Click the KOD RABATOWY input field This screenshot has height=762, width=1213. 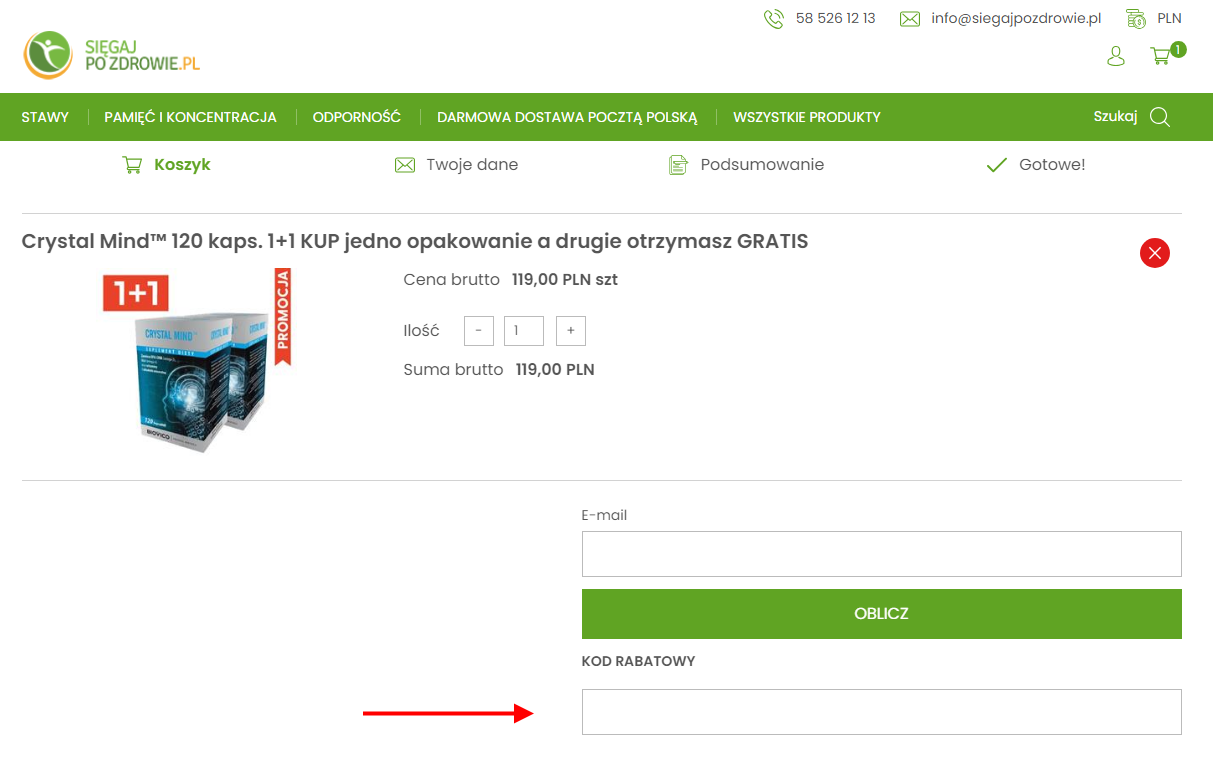pyautogui.click(x=882, y=712)
